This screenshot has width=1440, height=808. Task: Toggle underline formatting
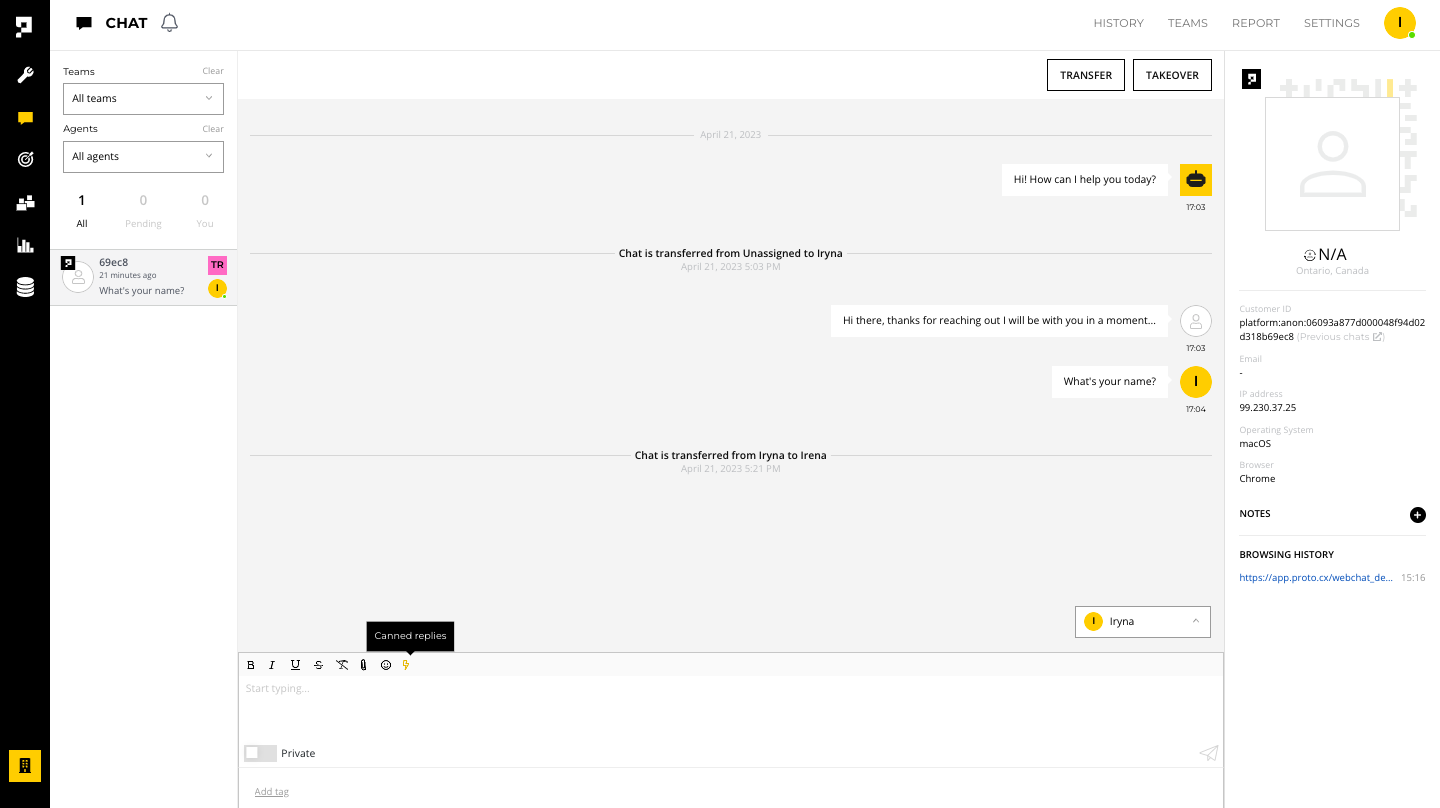point(295,665)
